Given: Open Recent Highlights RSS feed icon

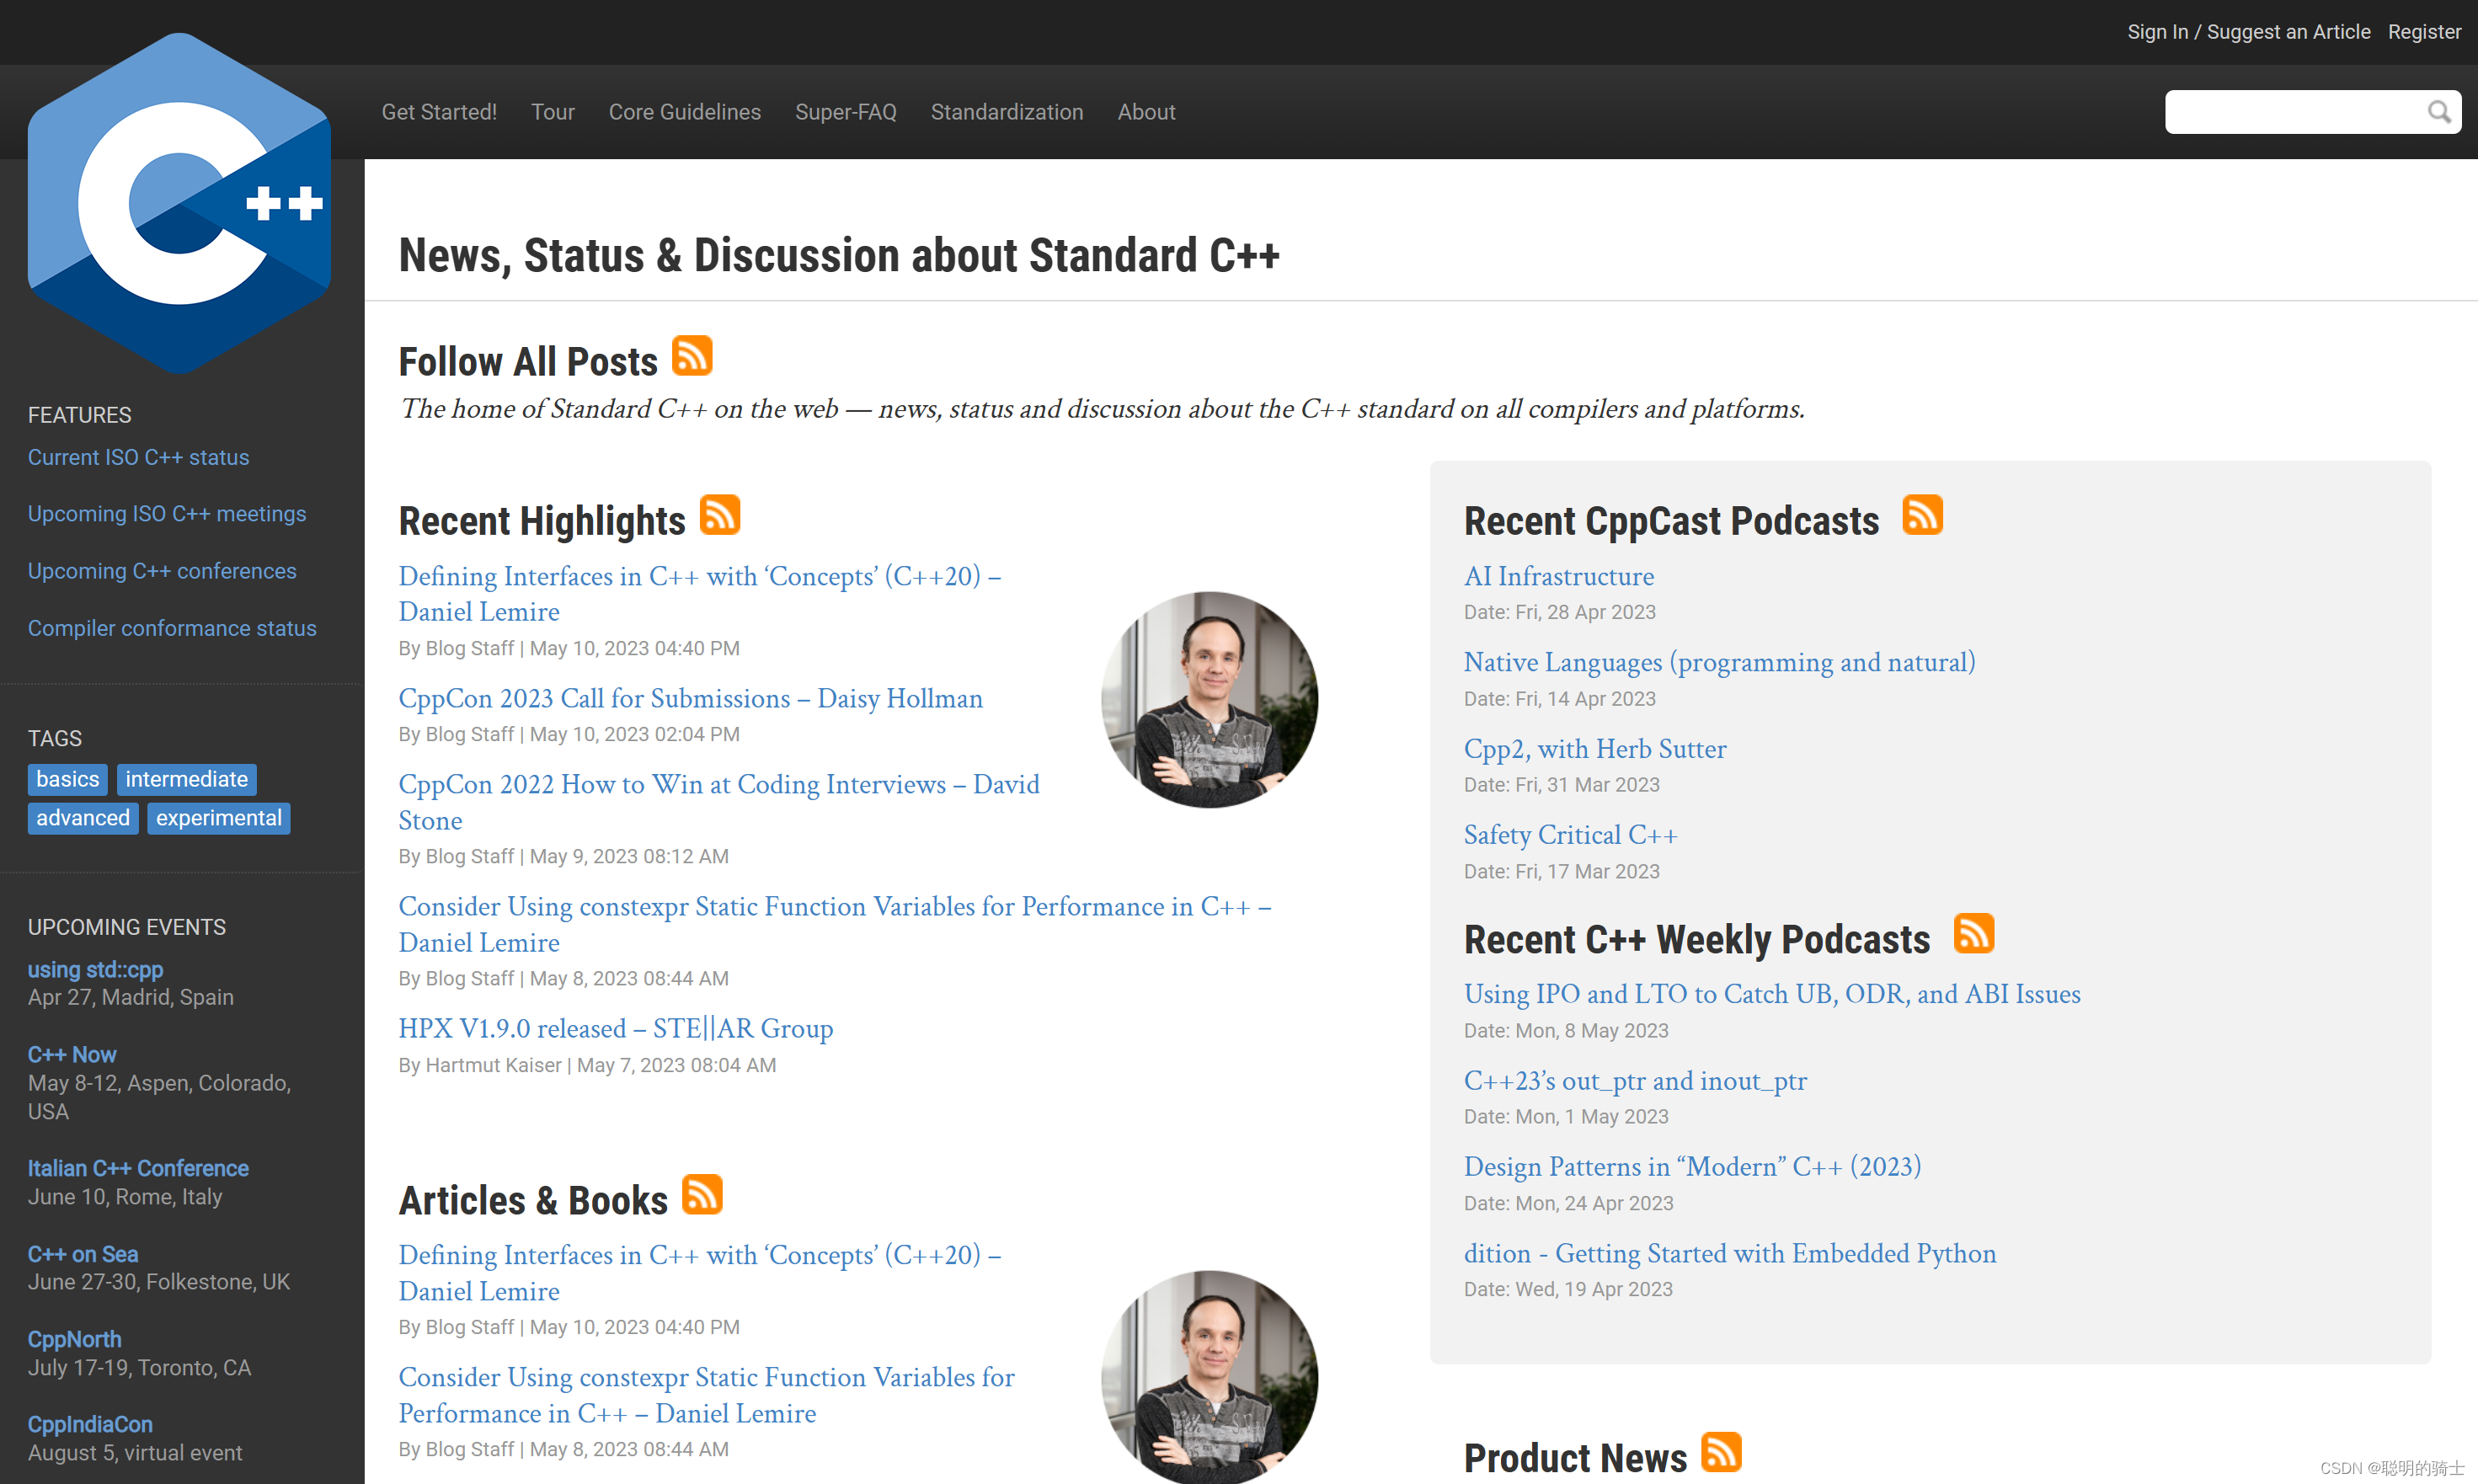Looking at the screenshot, I should point(719,515).
